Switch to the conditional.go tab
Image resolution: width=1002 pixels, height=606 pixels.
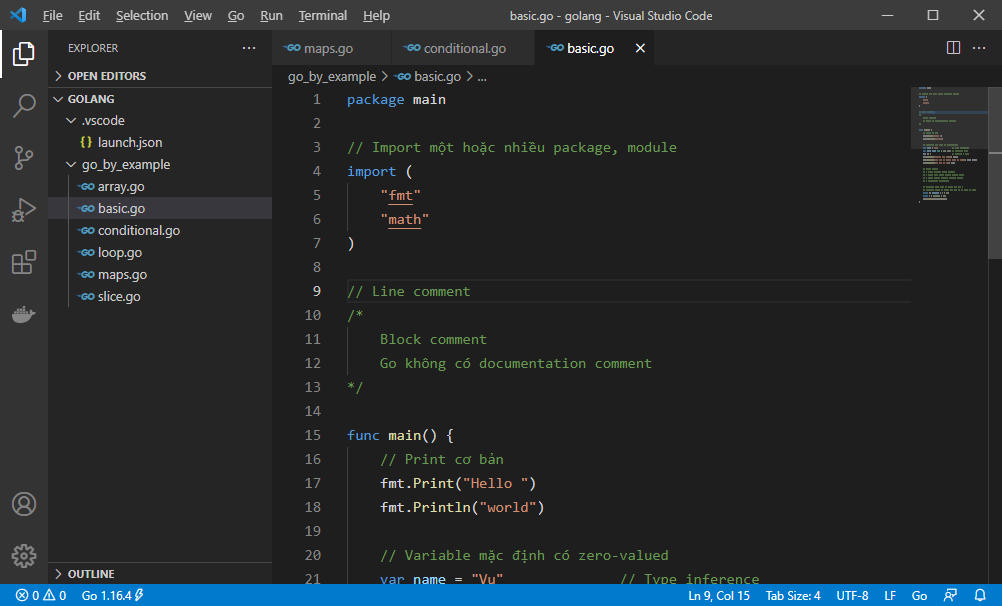464,48
